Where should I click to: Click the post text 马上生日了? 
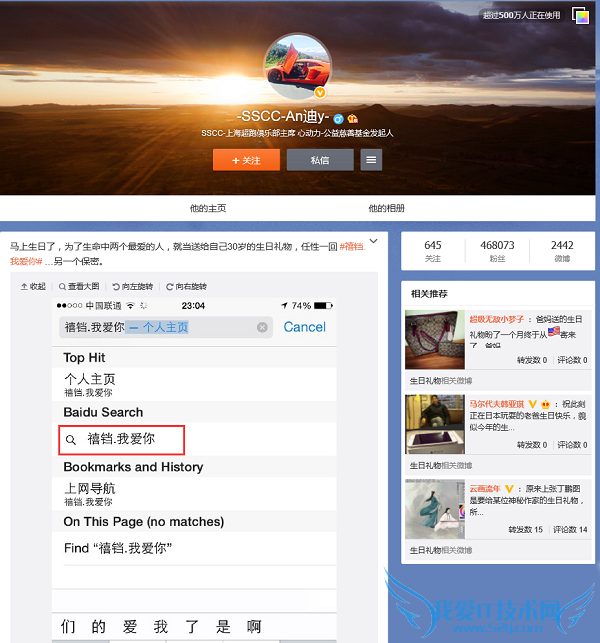32,246
